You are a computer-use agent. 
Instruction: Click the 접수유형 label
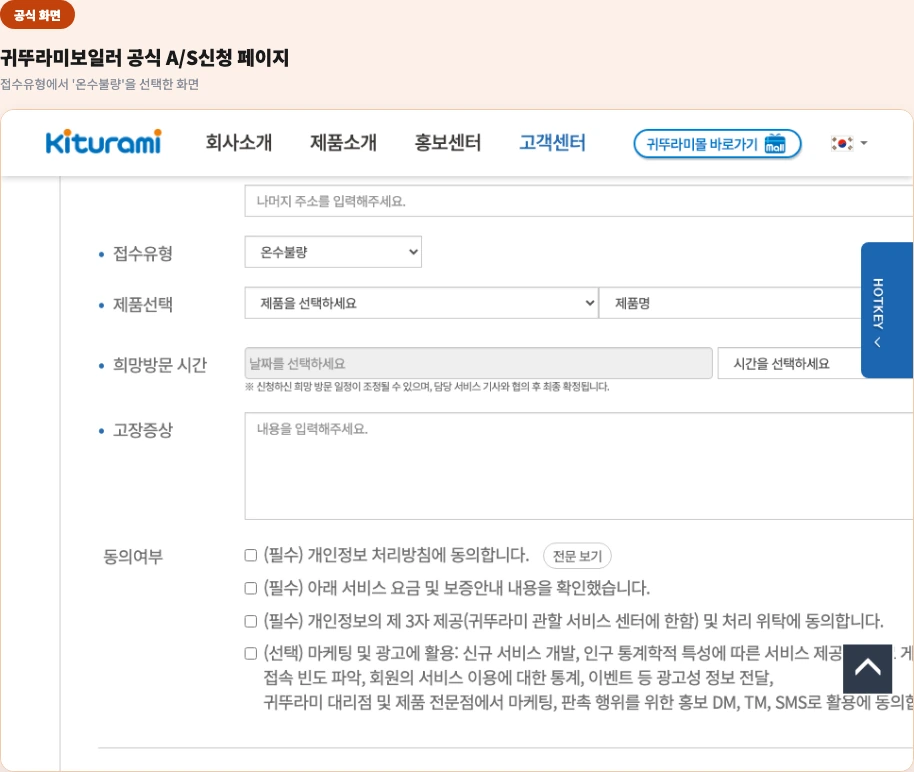143,253
